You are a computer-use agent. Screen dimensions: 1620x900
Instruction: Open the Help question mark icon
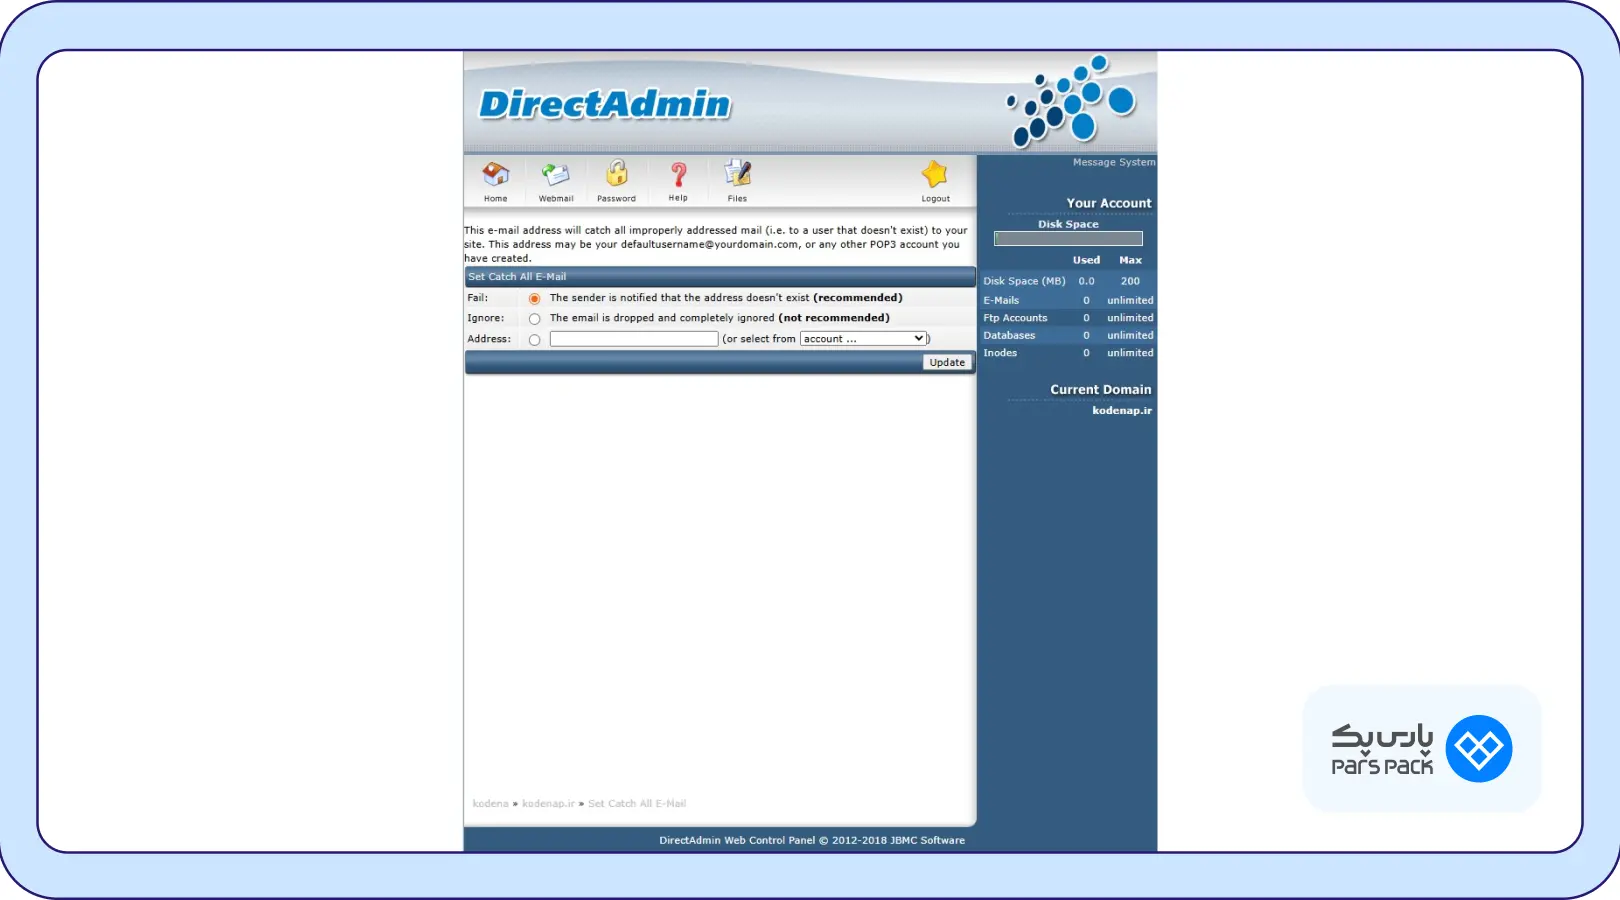point(678,175)
